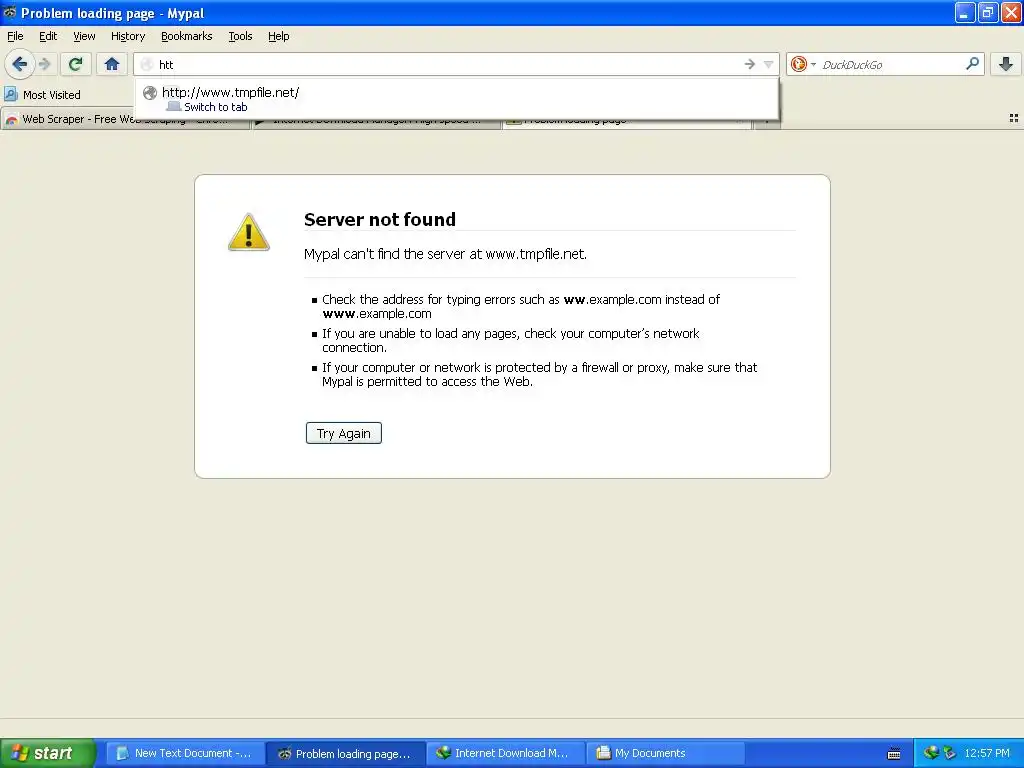
Task: Click the yellow warning triangle icon
Action: pyautogui.click(x=249, y=232)
